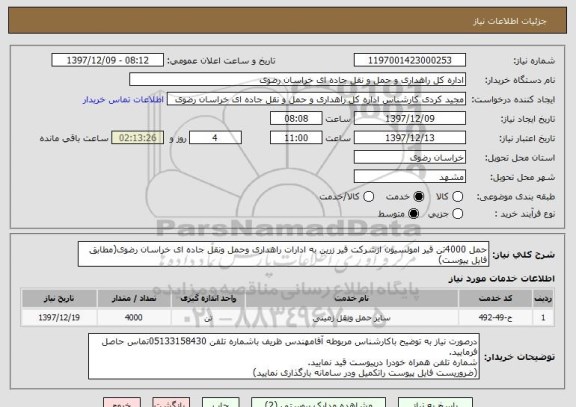The image size is (576, 407).
Task: Click the خروج exit button
Action: 122,403
